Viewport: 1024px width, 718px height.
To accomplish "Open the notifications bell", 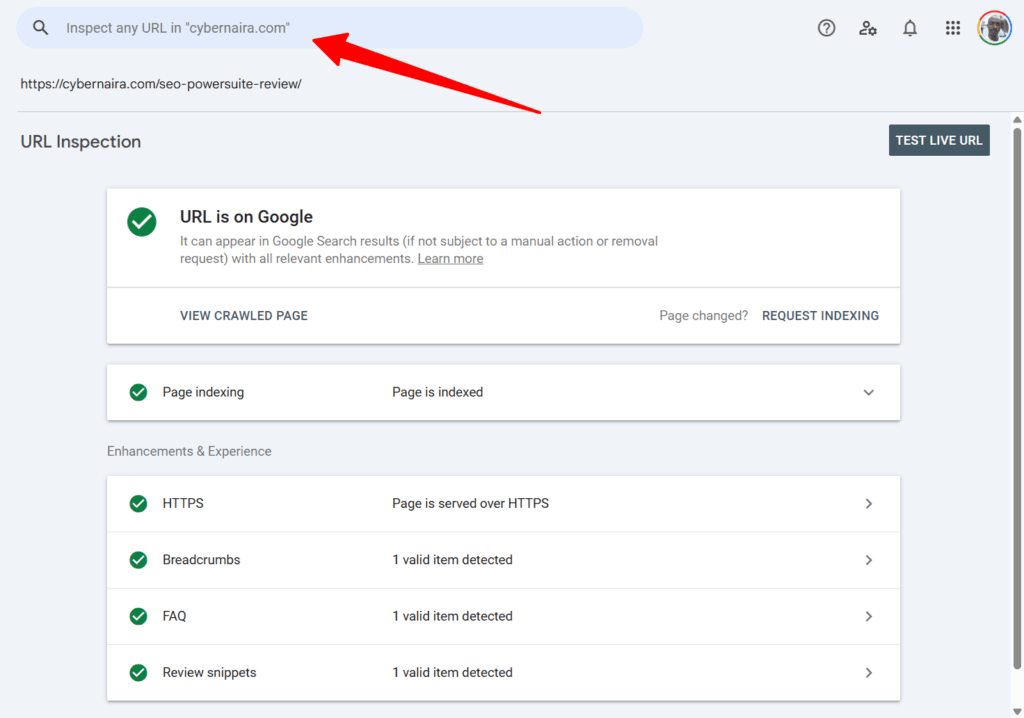I will 910,28.
